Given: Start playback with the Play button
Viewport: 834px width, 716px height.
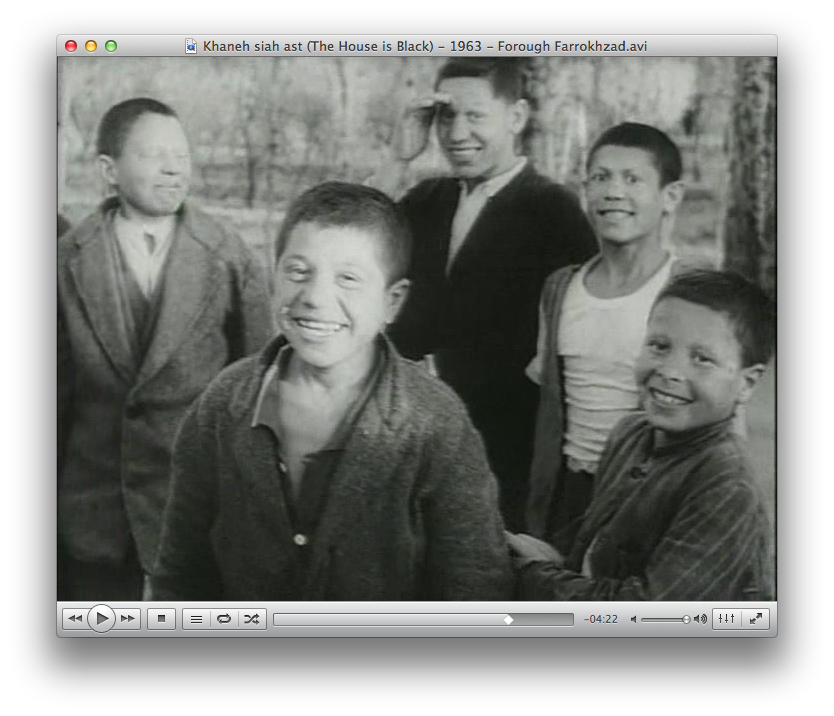Looking at the screenshot, I should 102,619.
